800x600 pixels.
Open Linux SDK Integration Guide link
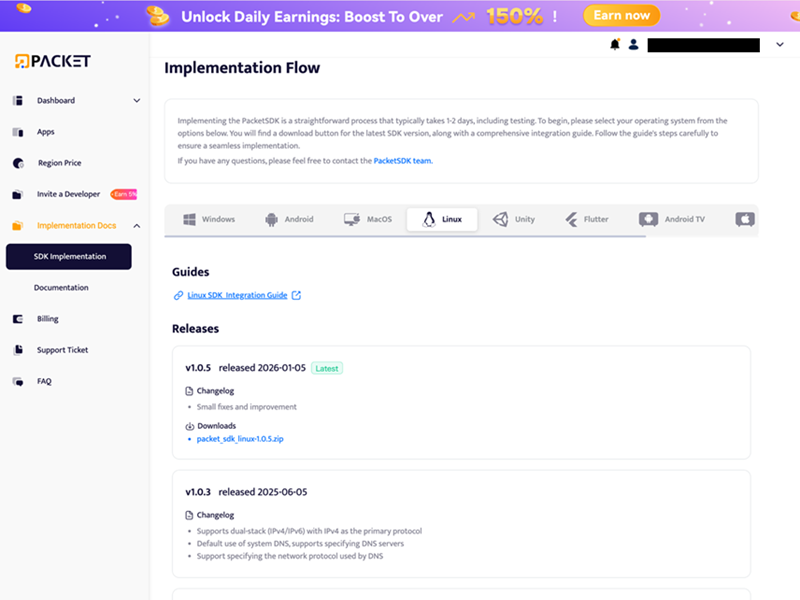pyautogui.click(x=237, y=295)
